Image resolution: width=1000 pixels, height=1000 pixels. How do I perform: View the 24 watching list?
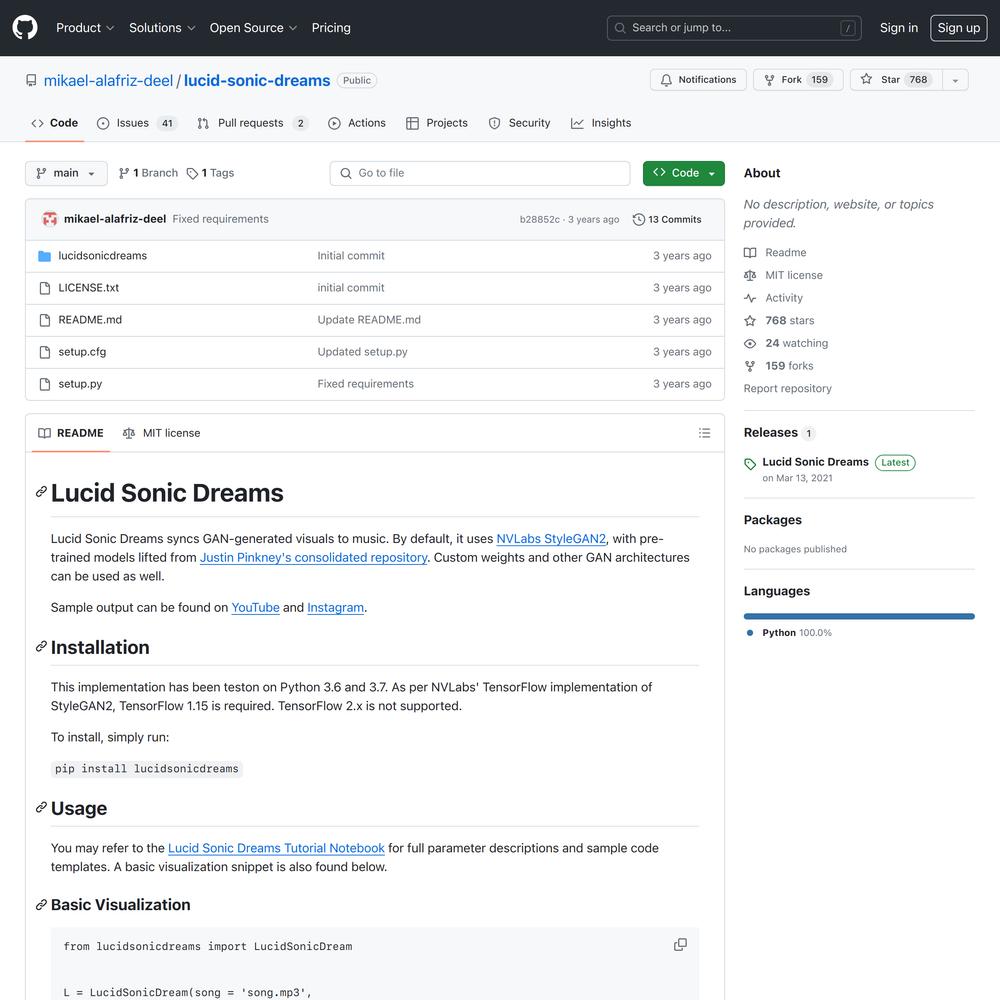tap(786, 343)
